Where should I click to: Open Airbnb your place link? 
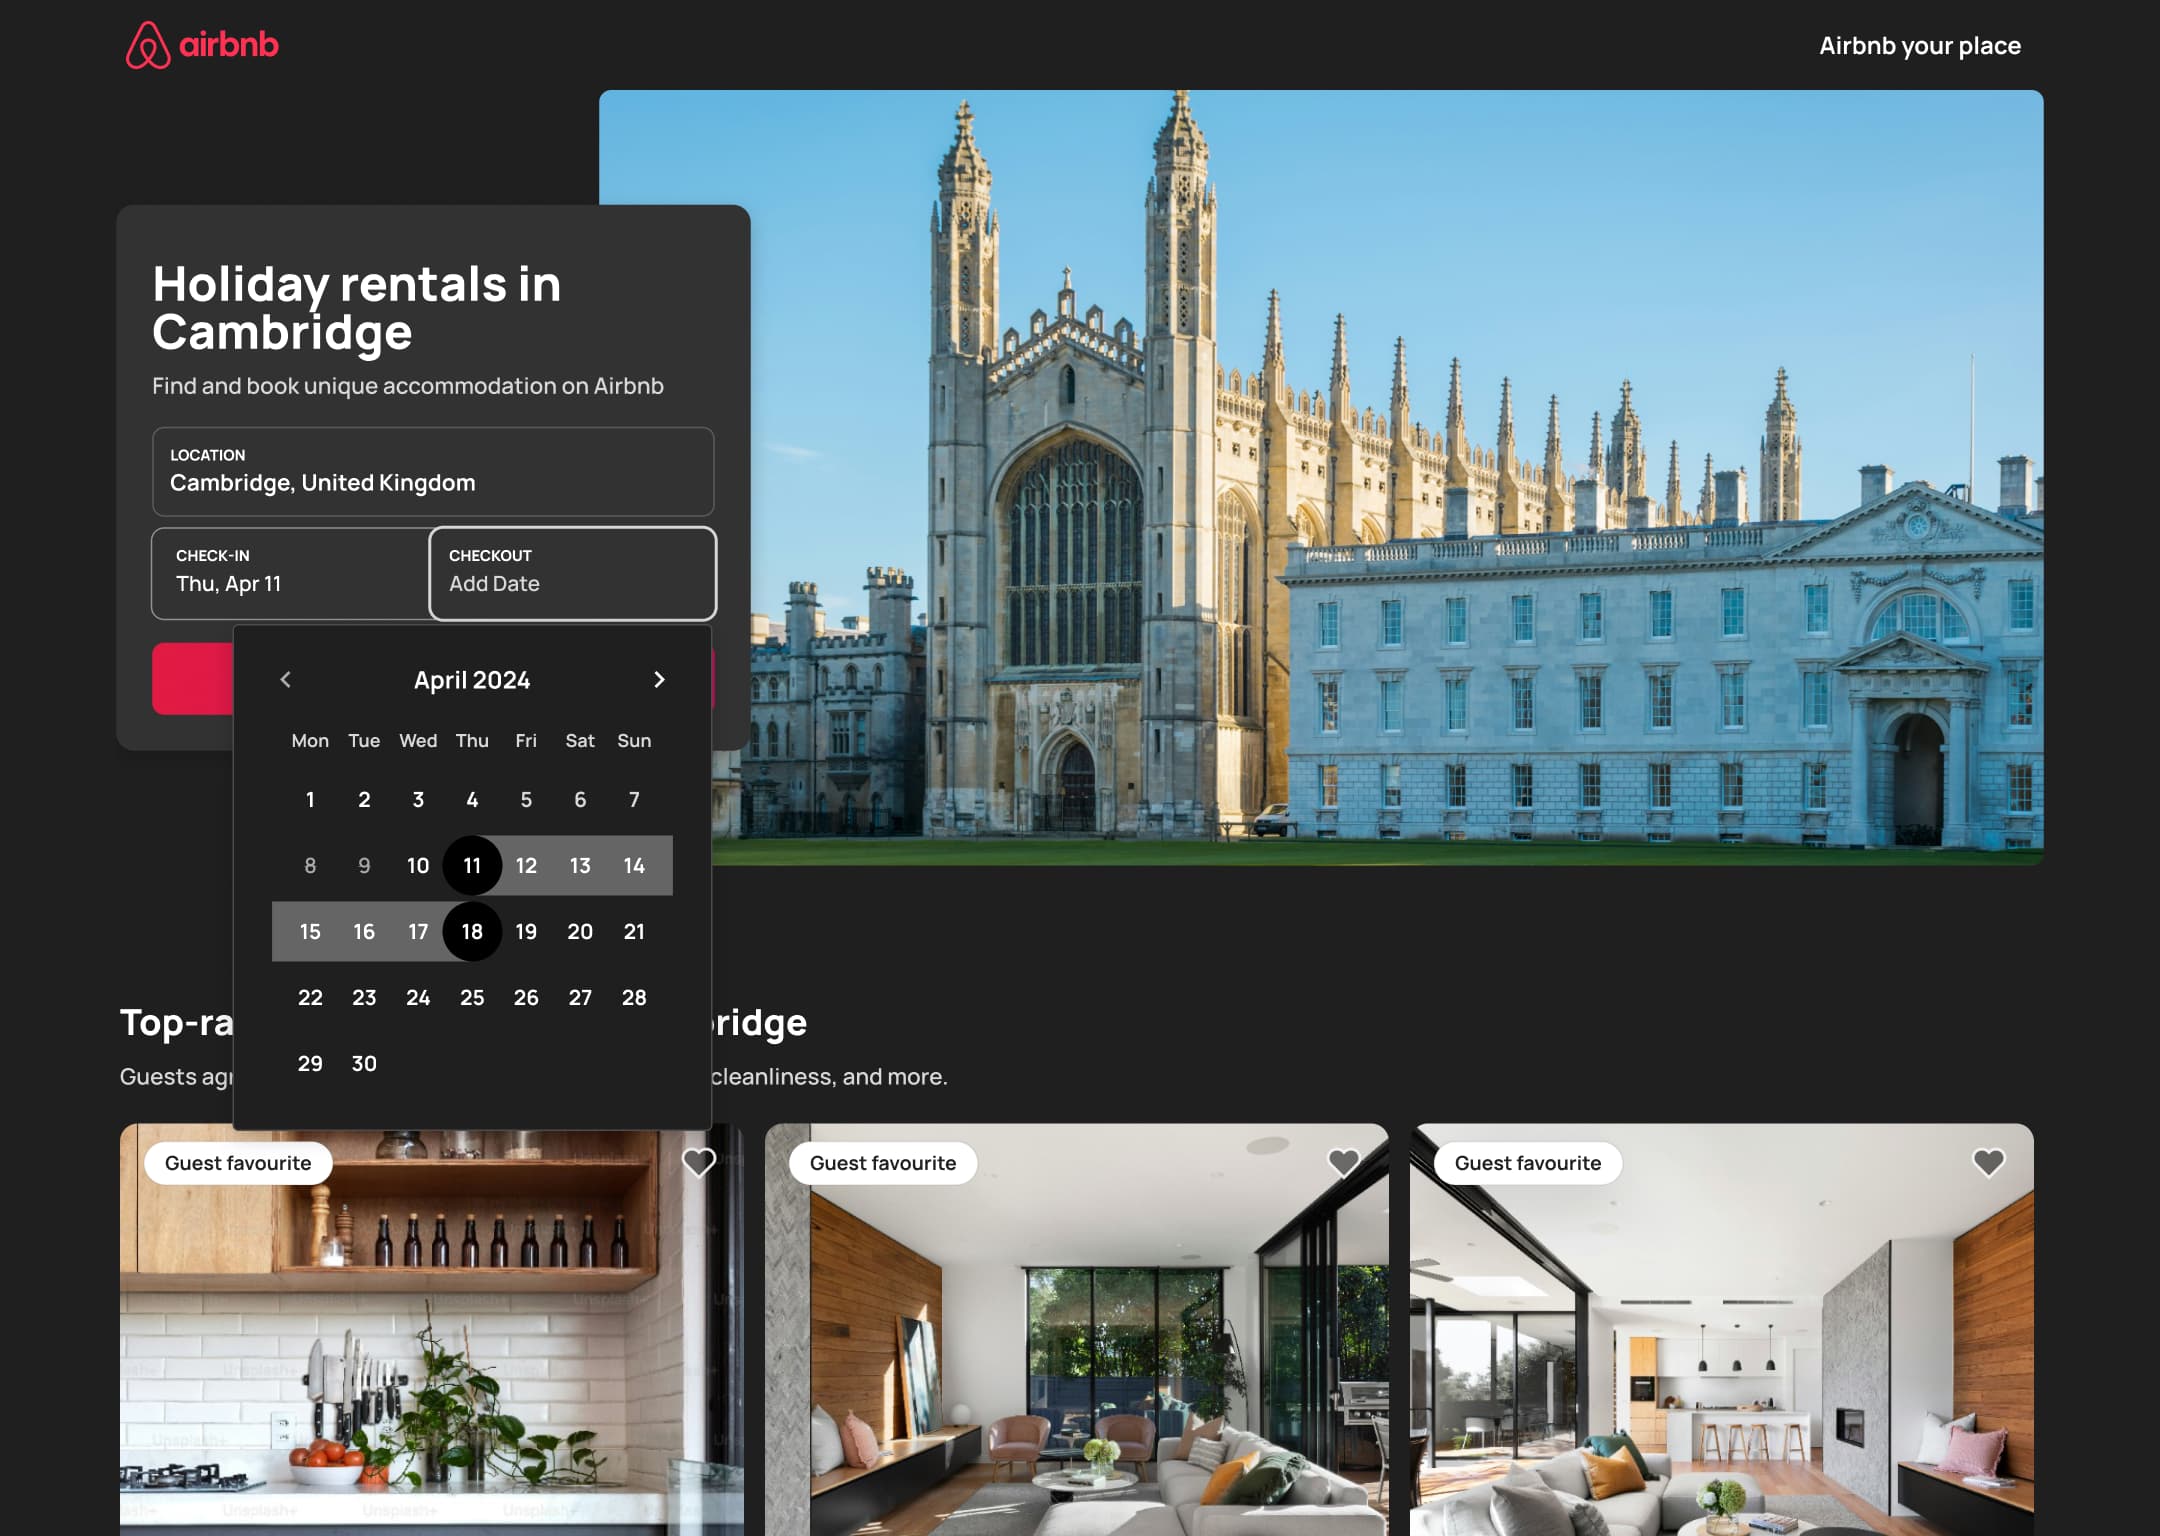click(1919, 46)
